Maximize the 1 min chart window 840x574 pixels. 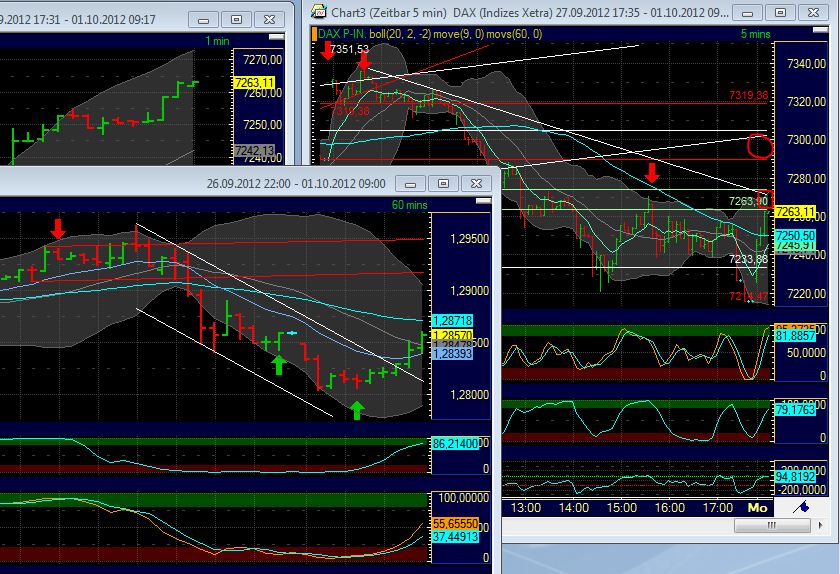(x=236, y=20)
